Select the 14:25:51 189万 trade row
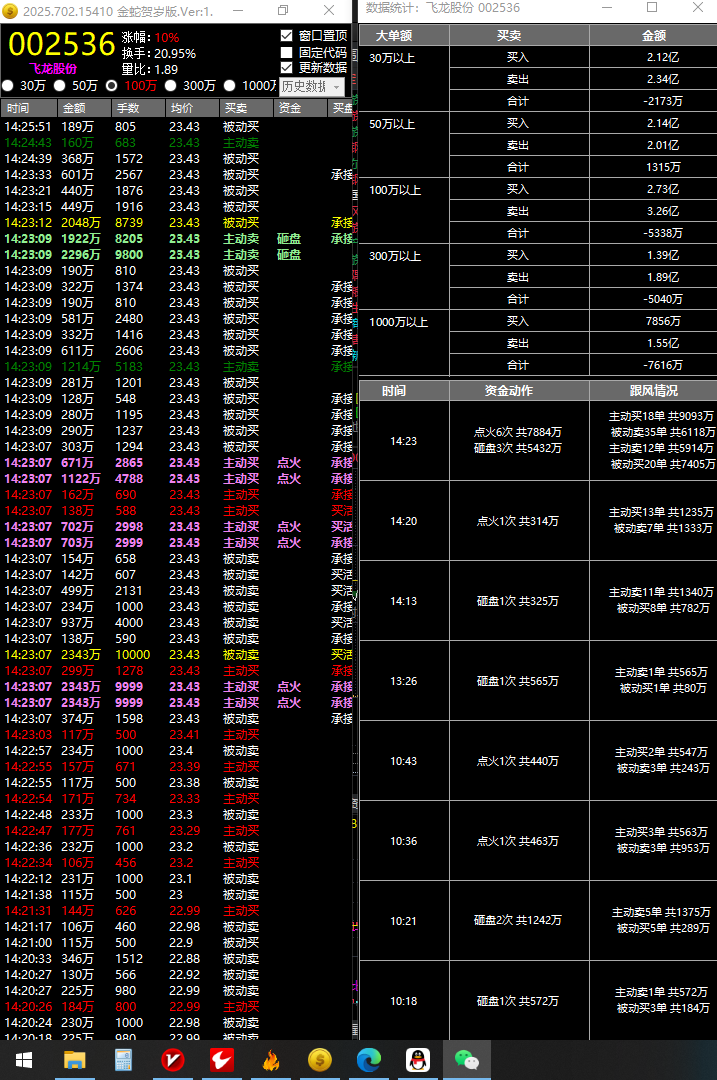This screenshot has width=717, height=1080. click(176, 127)
